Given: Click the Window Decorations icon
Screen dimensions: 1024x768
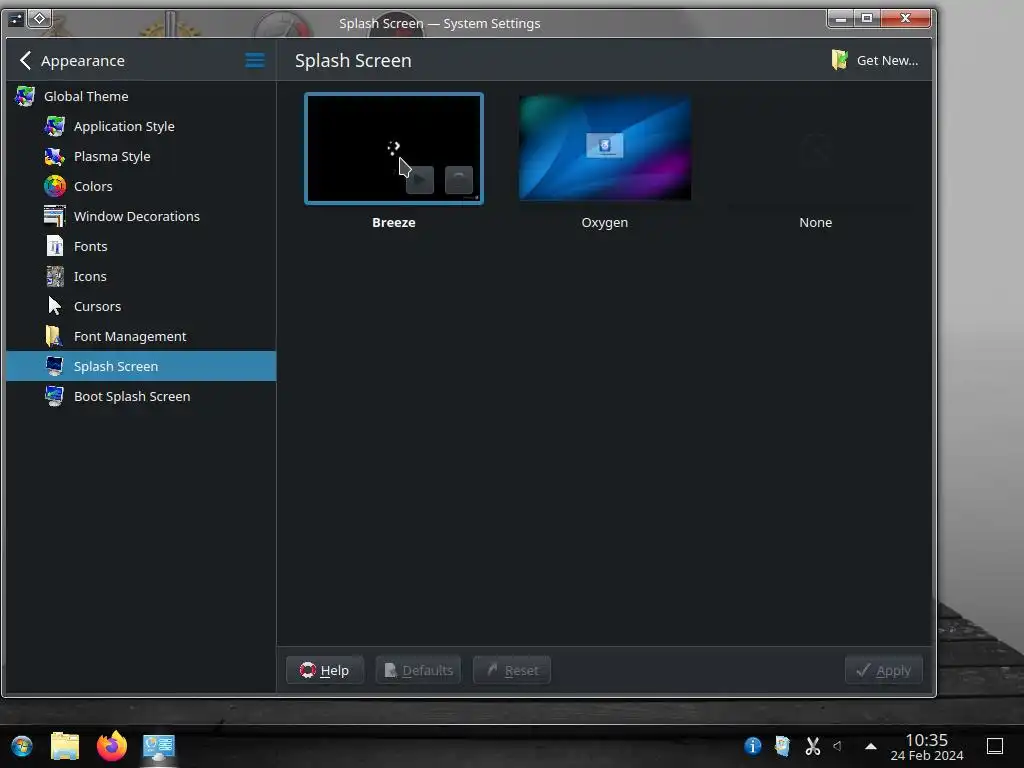Looking at the screenshot, I should point(55,216).
